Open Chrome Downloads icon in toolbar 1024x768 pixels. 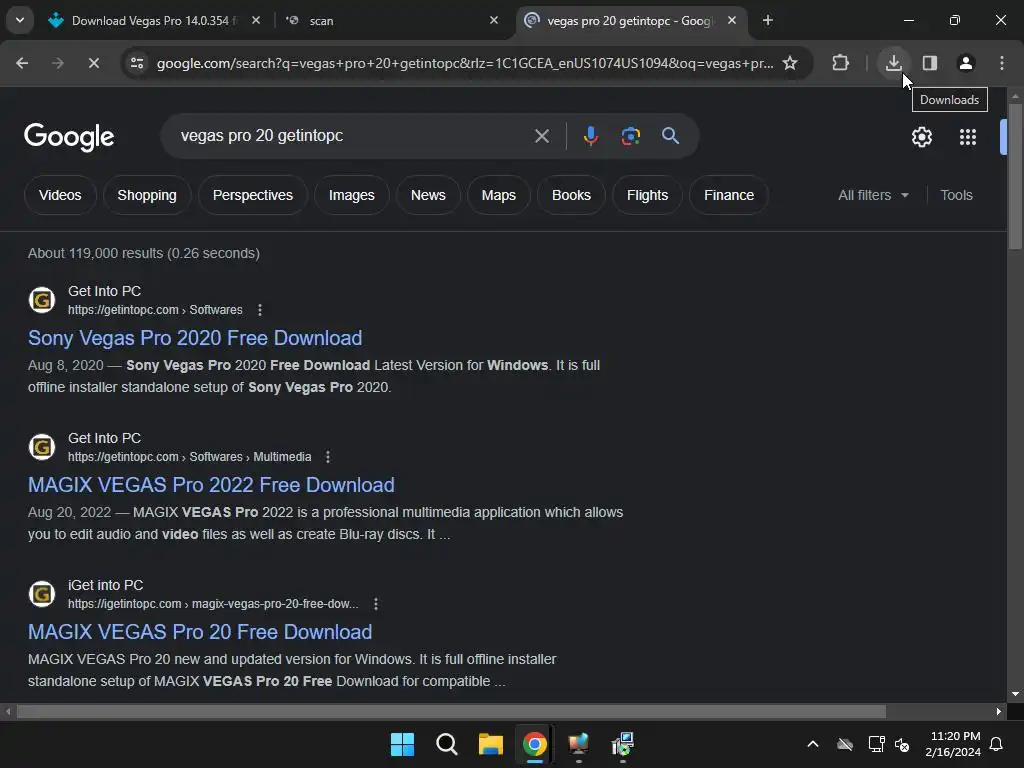893,63
